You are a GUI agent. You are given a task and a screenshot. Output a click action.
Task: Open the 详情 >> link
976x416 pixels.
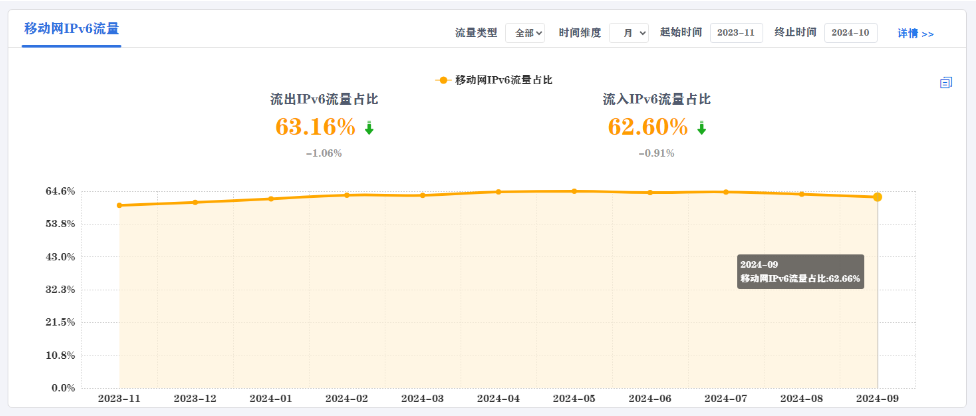[x=916, y=34]
